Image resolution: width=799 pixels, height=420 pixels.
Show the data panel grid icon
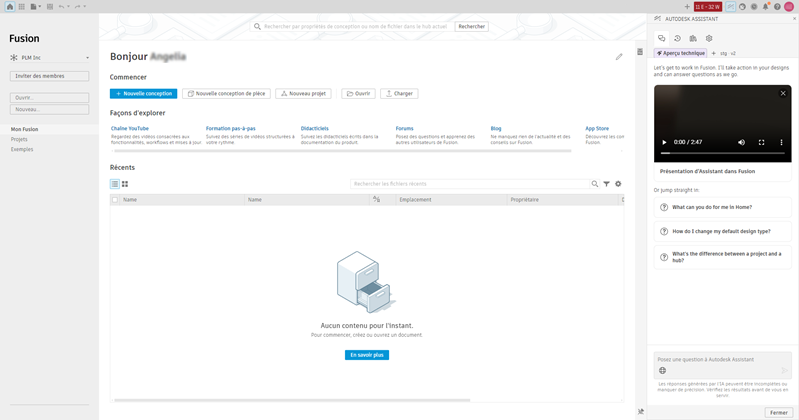pyautogui.click(x=21, y=7)
